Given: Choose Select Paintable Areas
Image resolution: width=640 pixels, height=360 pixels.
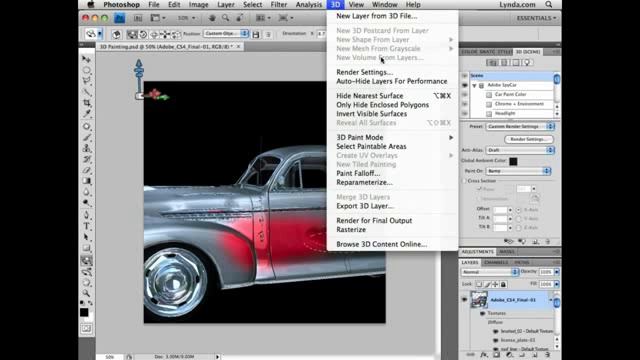Looking at the screenshot, I should (371, 147).
